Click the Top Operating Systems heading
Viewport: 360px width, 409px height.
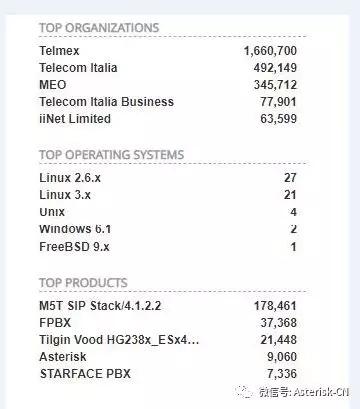tap(112, 155)
